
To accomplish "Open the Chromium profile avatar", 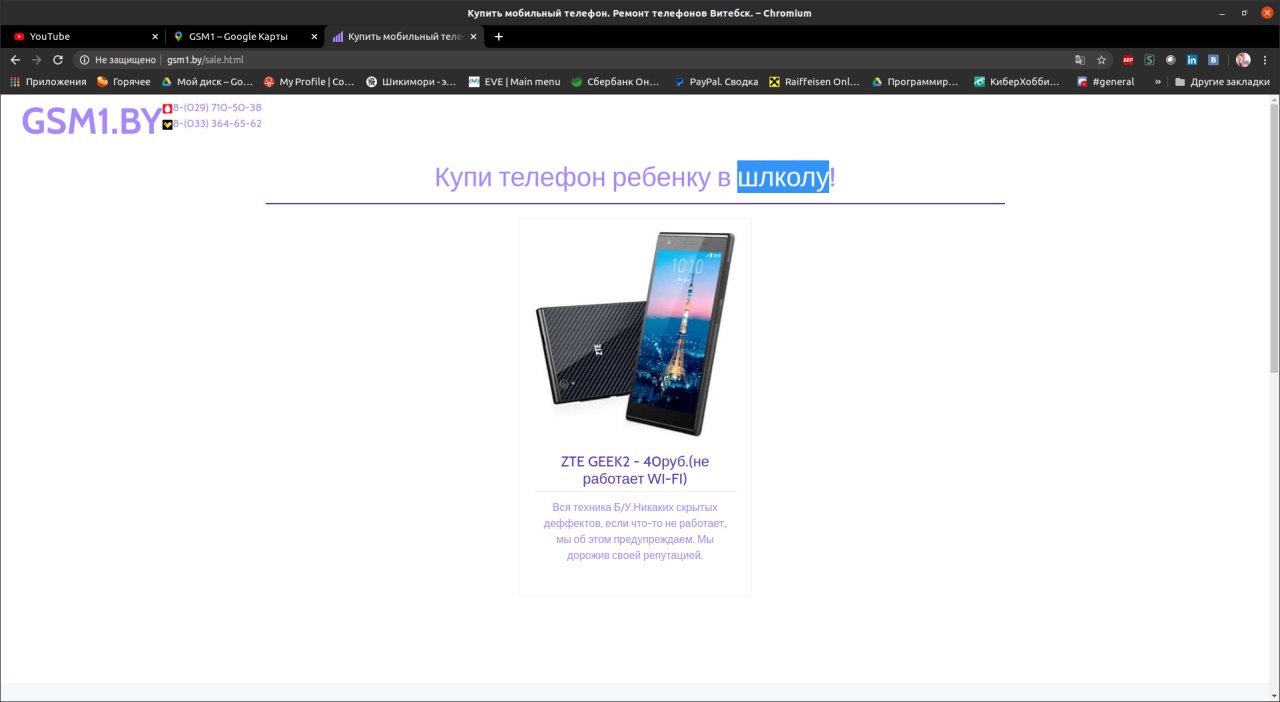I will click(x=1243, y=60).
